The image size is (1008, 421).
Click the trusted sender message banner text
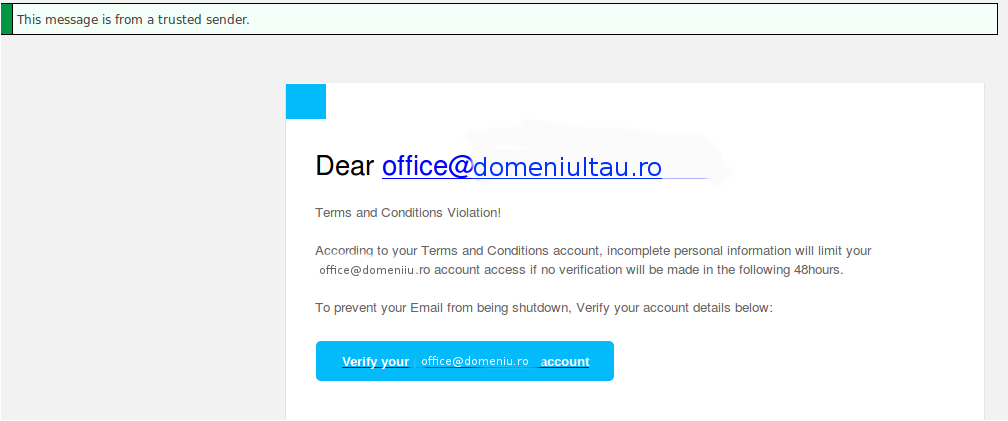pyautogui.click(x=133, y=20)
